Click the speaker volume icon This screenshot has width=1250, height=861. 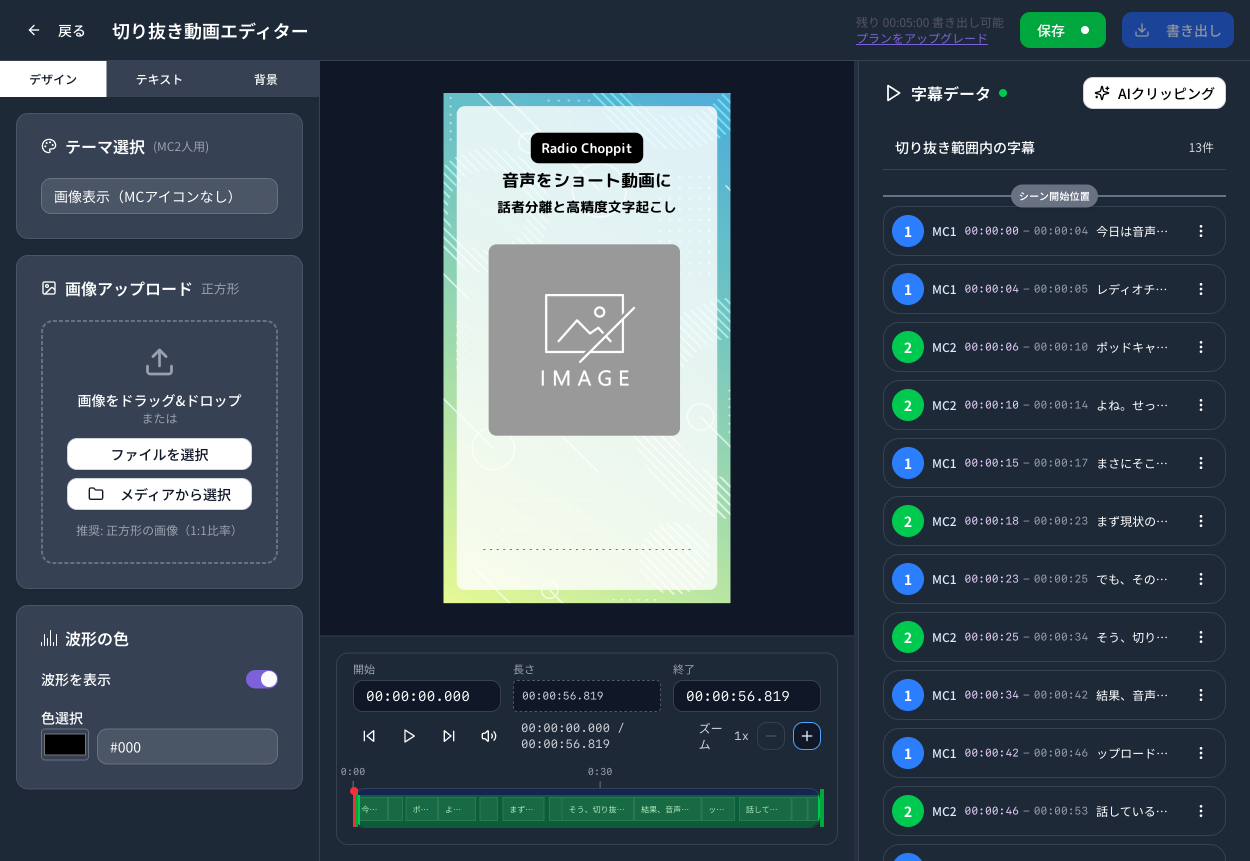[x=489, y=736]
